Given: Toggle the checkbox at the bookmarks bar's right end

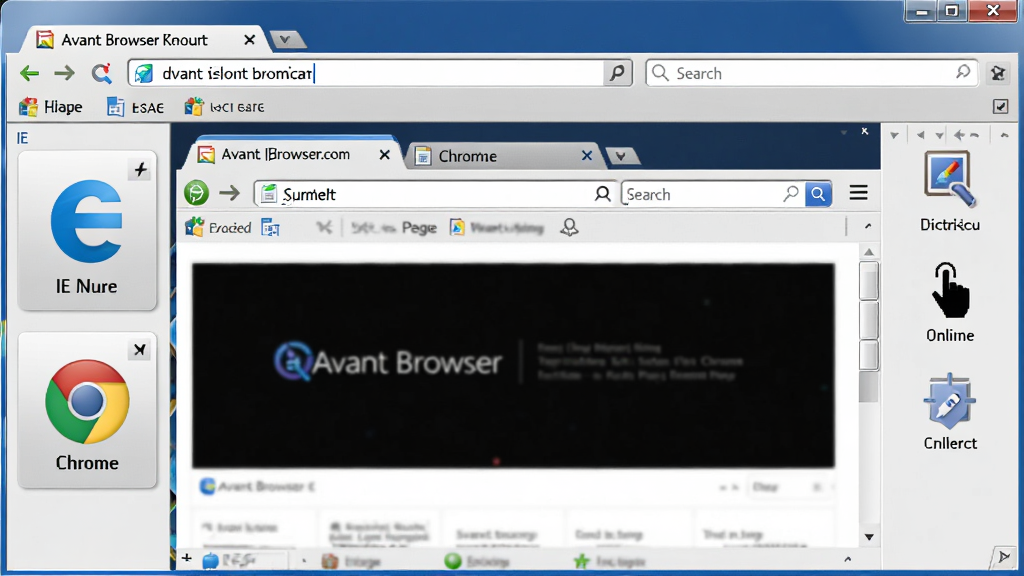Looking at the screenshot, I should click(1000, 106).
